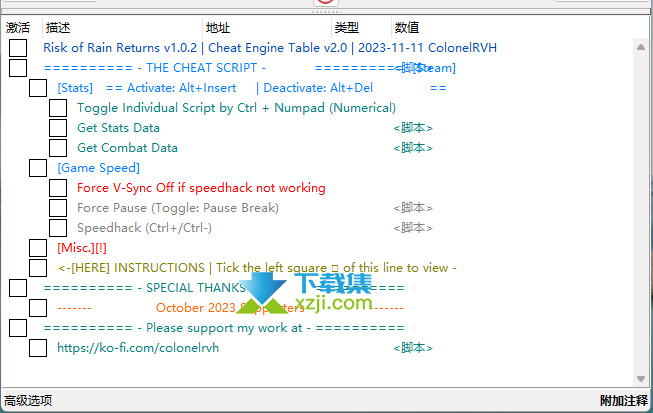Tick the [Misc.][!] checkbox
The height and width of the screenshot is (413, 653).
[38, 248]
